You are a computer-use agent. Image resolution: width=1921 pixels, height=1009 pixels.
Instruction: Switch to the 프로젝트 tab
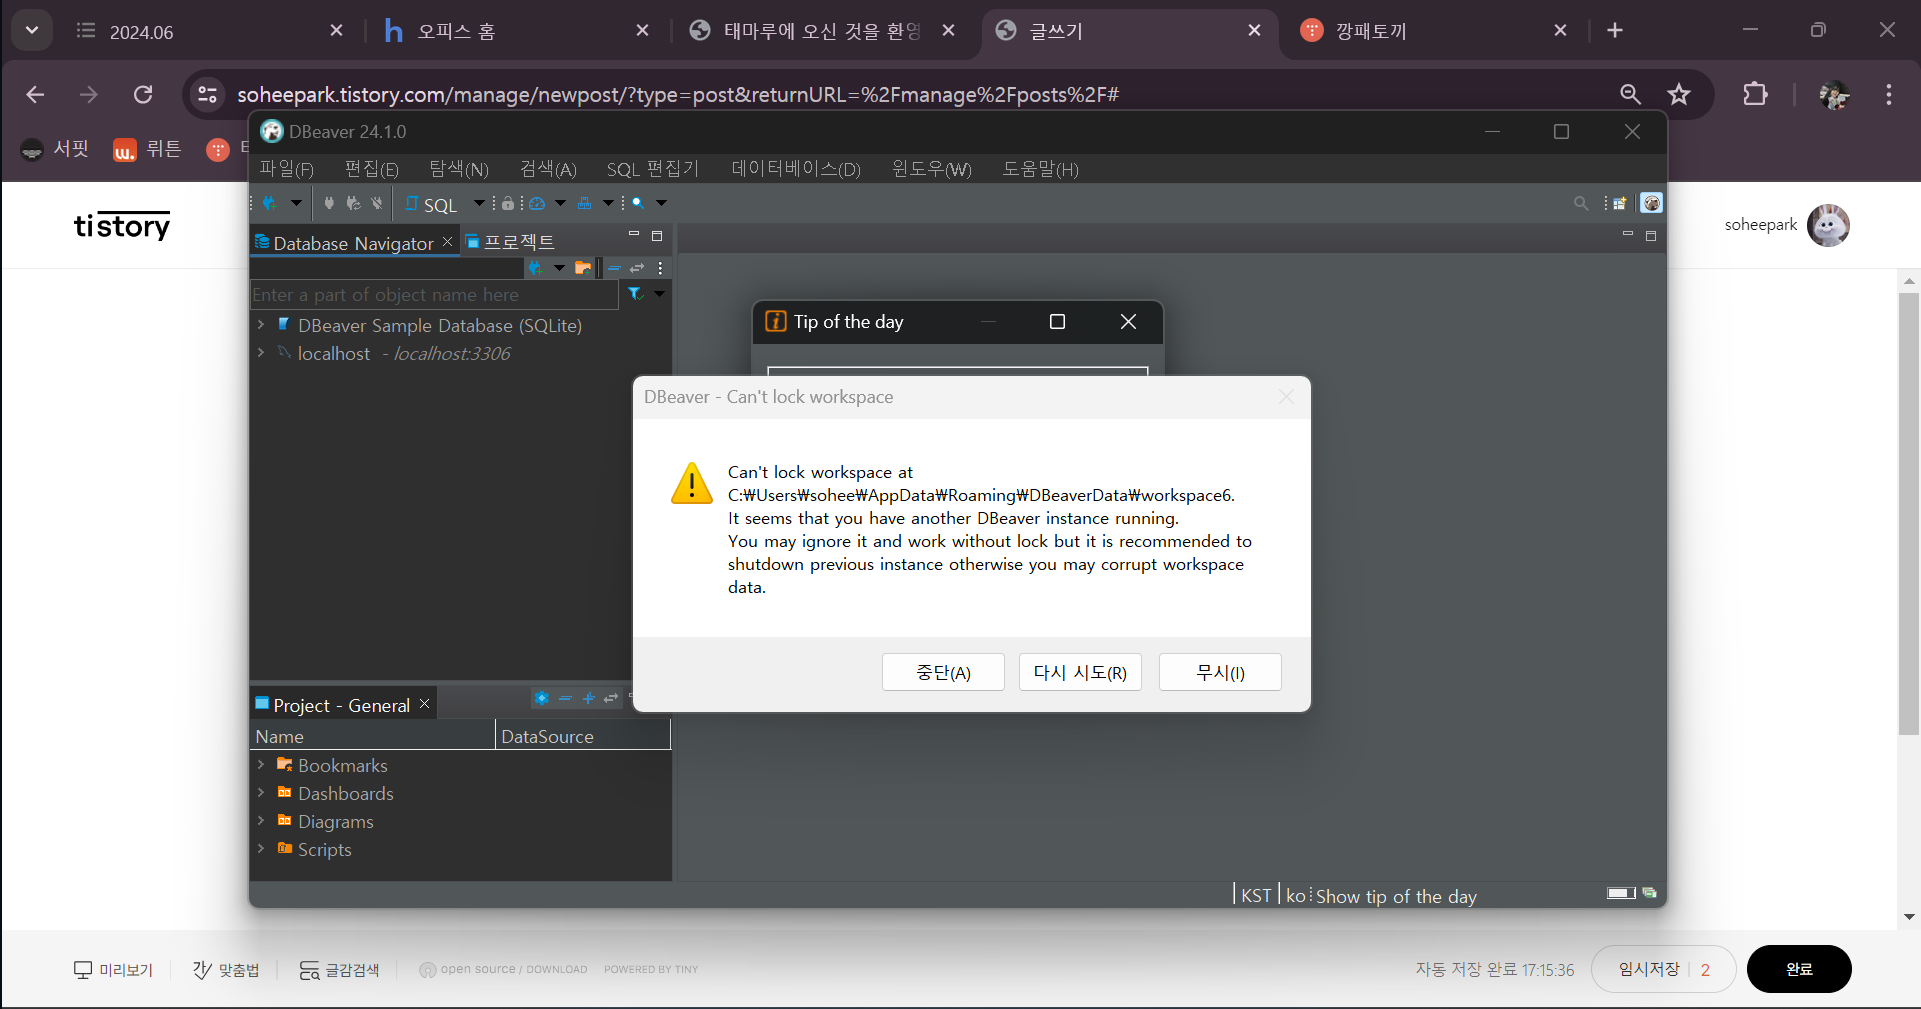point(510,242)
